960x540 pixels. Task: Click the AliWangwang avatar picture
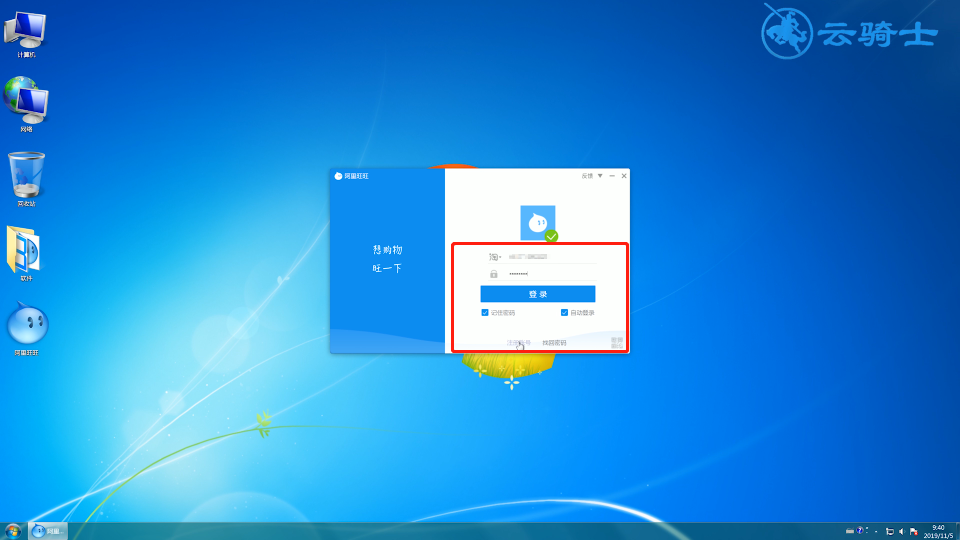pos(537,223)
